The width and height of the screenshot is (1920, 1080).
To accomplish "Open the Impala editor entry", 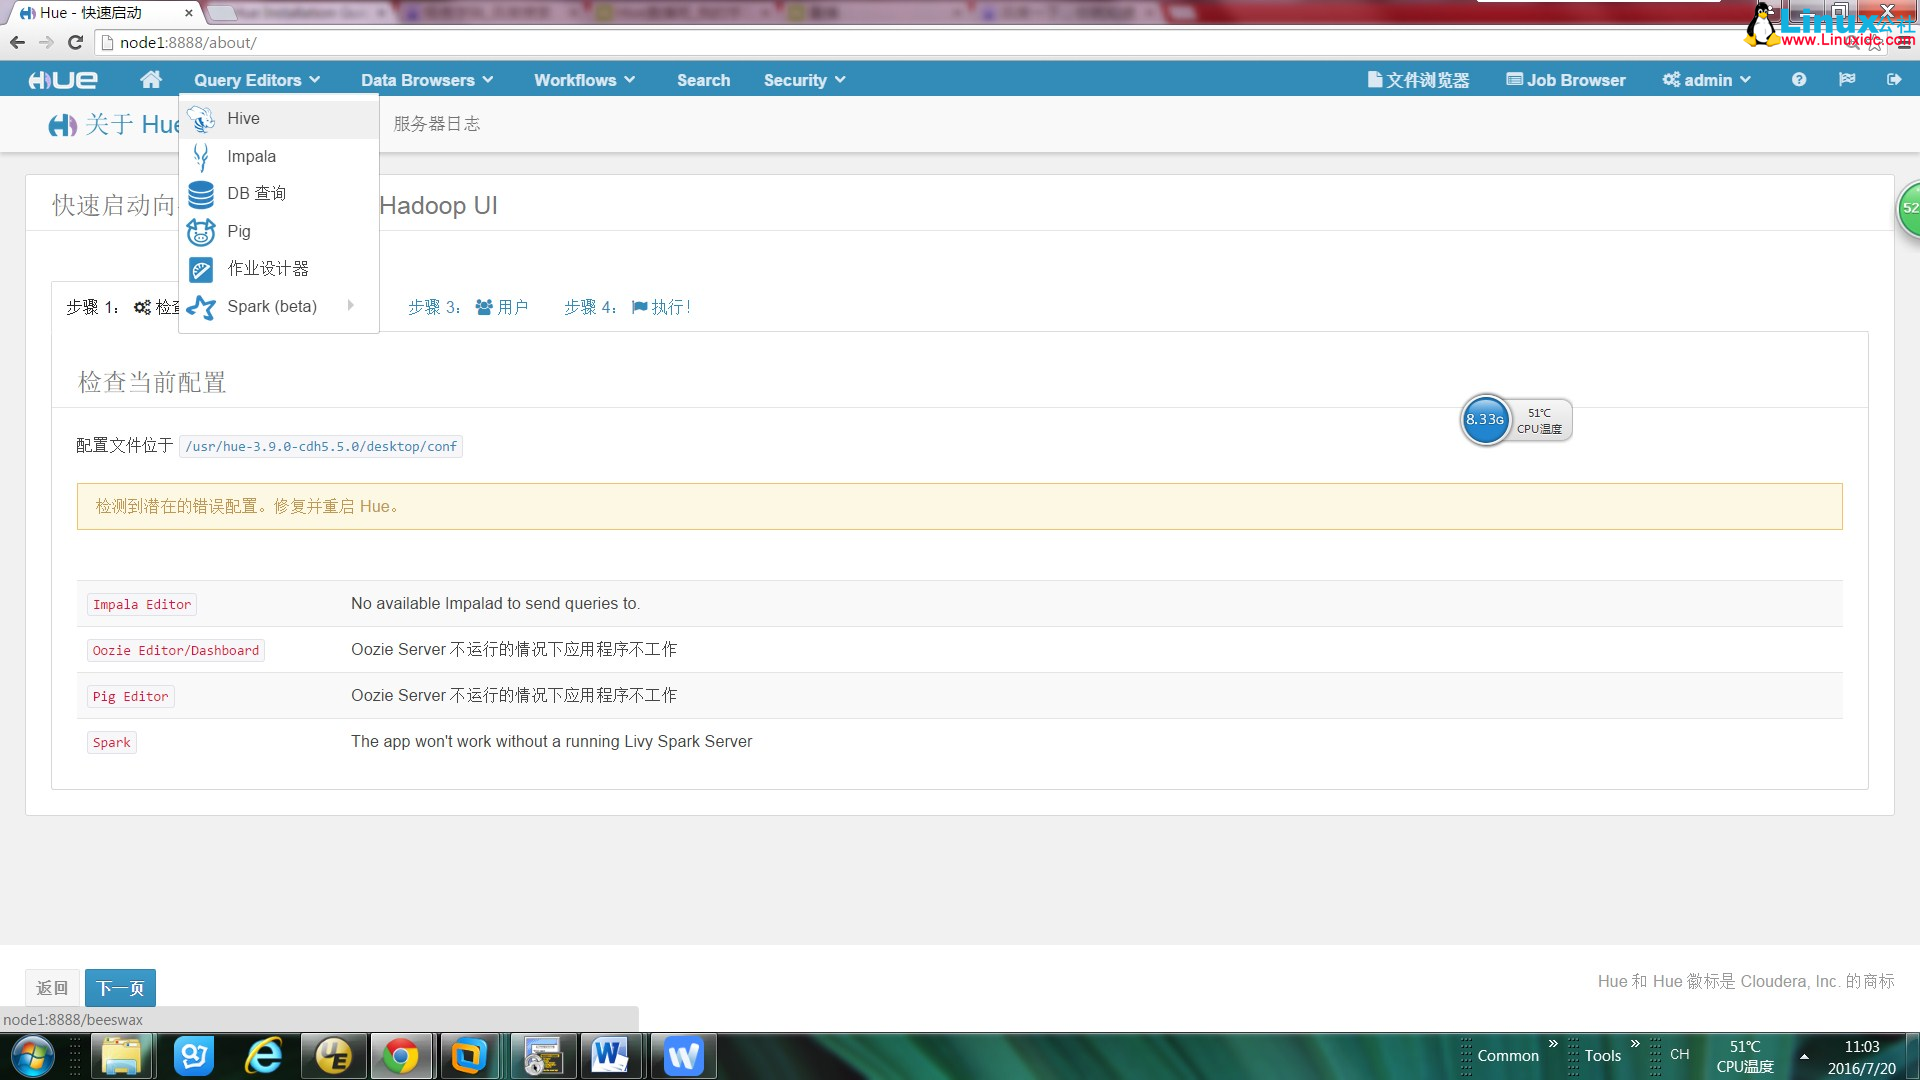I will coord(251,157).
